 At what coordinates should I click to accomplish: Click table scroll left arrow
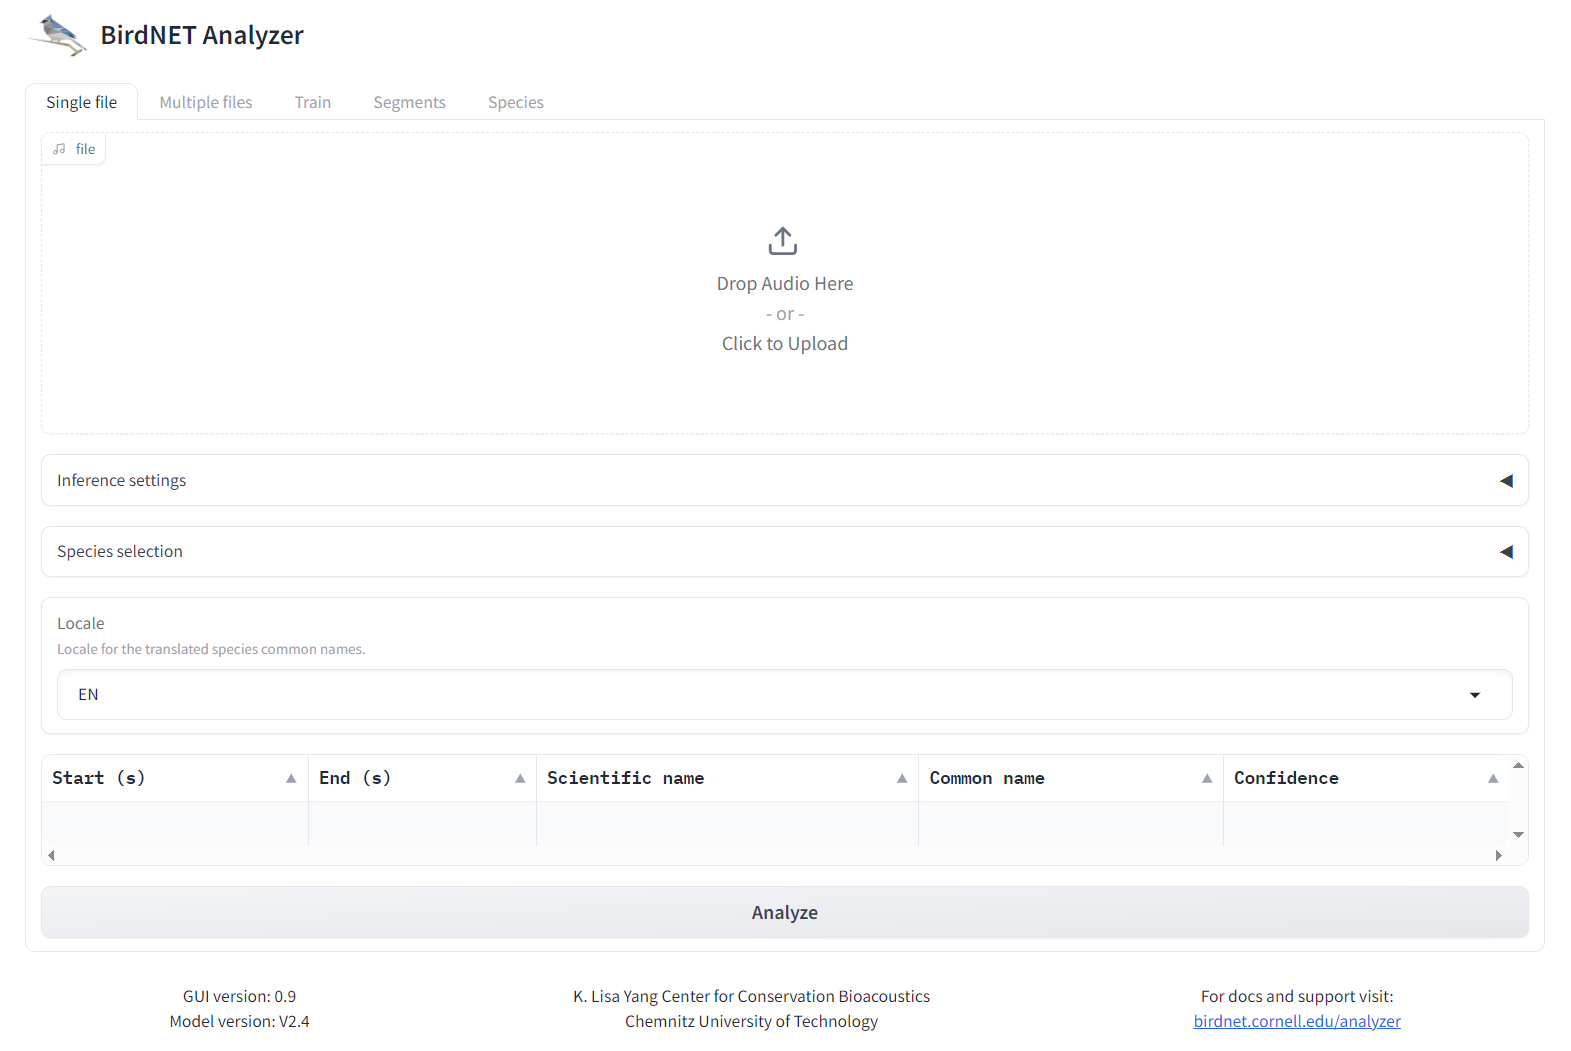click(51, 855)
